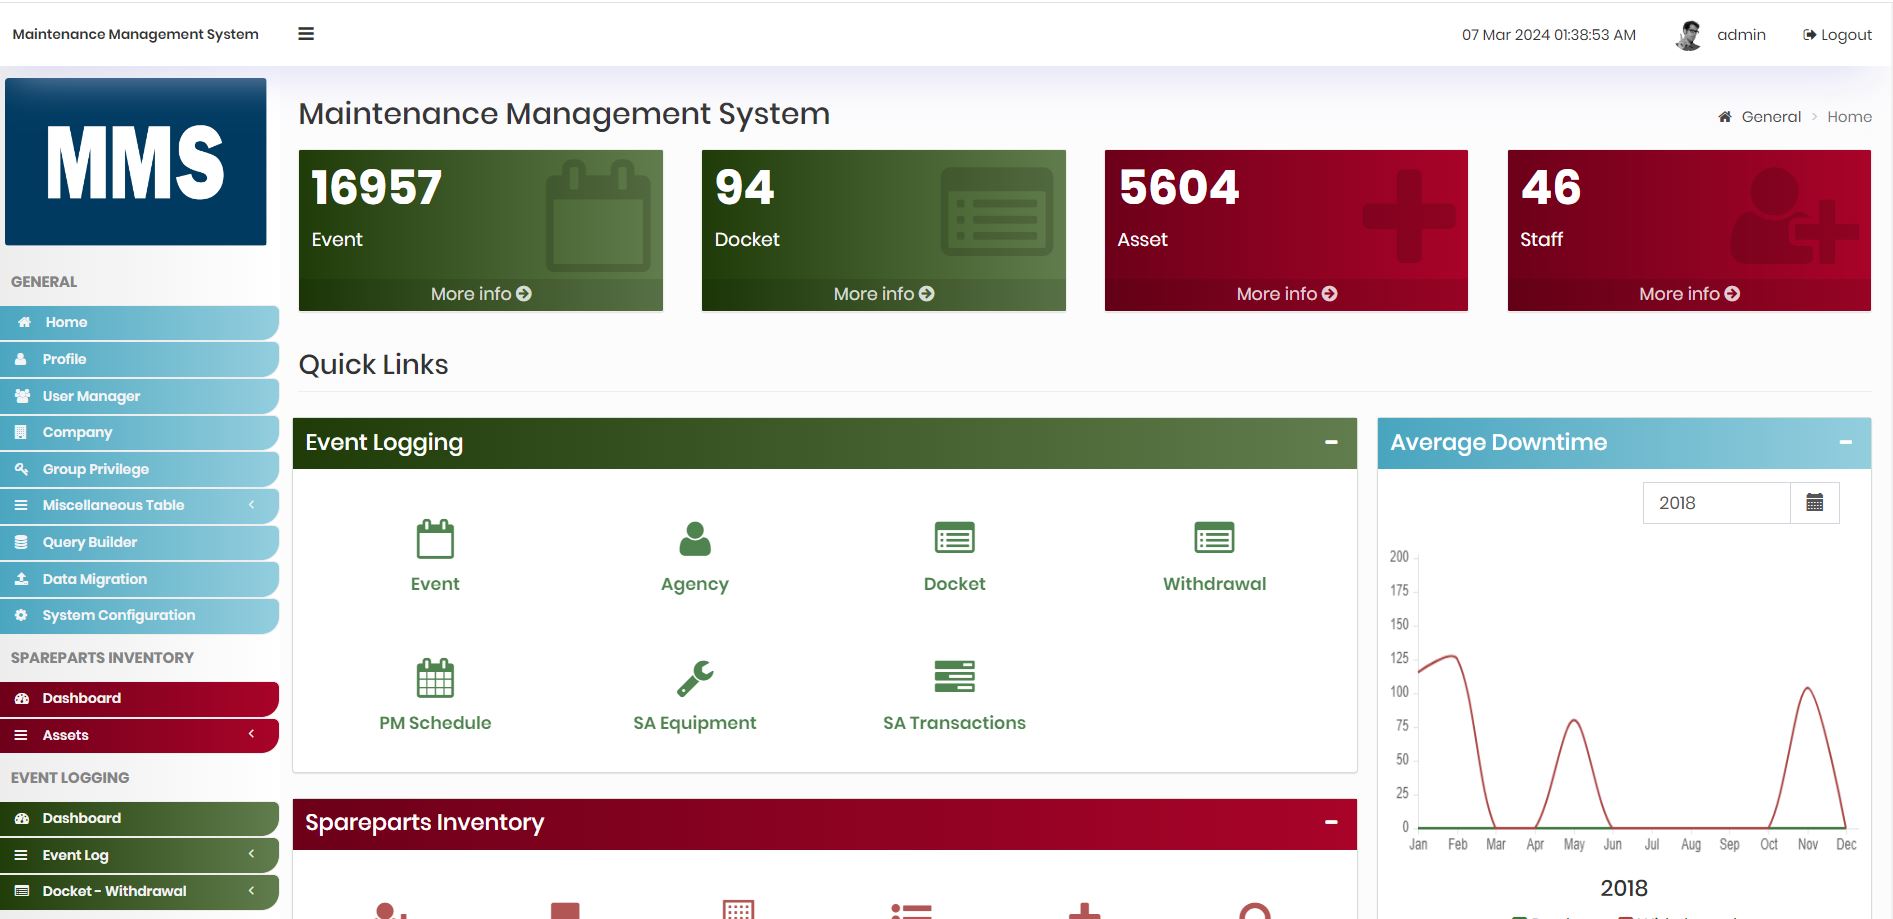This screenshot has height=919, width=1893.
Task: Open the Withdrawal quick link icon
Action: click(1214, 538)
